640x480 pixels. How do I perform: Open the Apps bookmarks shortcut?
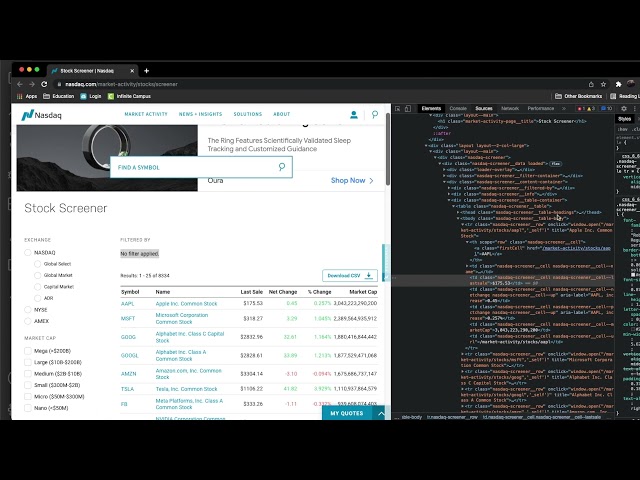(27, 96)
